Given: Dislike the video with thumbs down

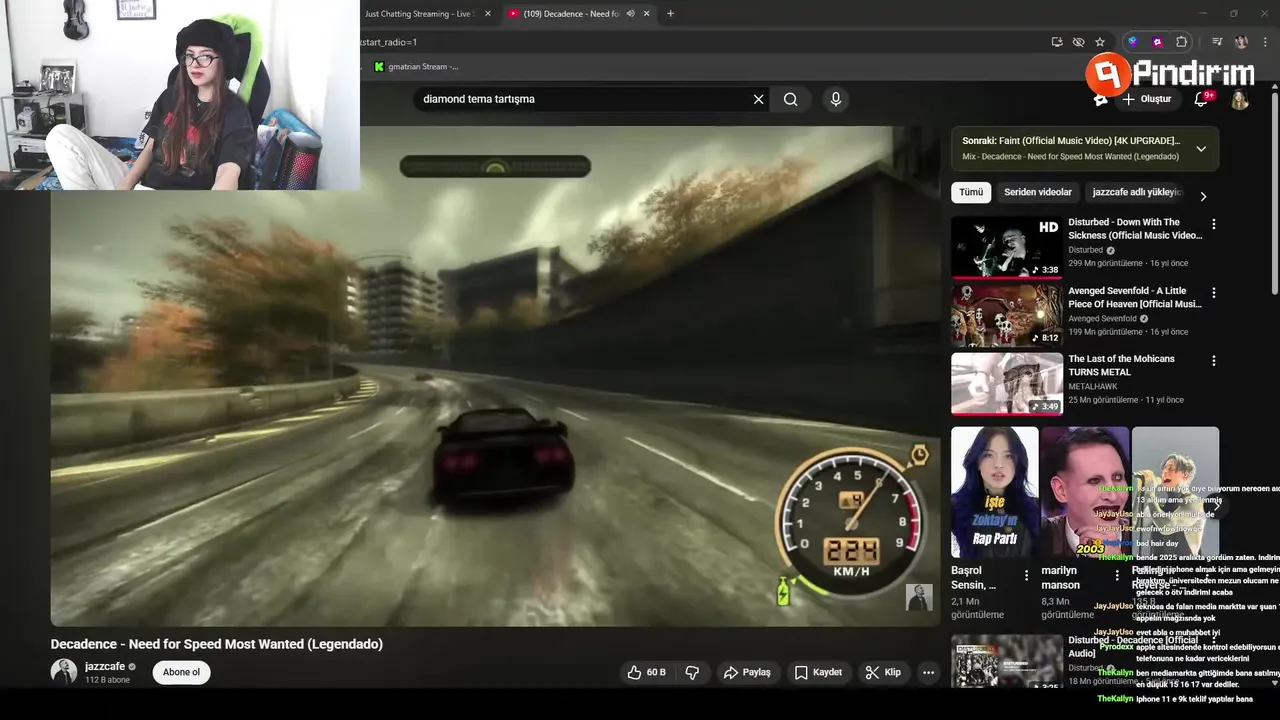Looking at the screenshot, I should 692,672.
